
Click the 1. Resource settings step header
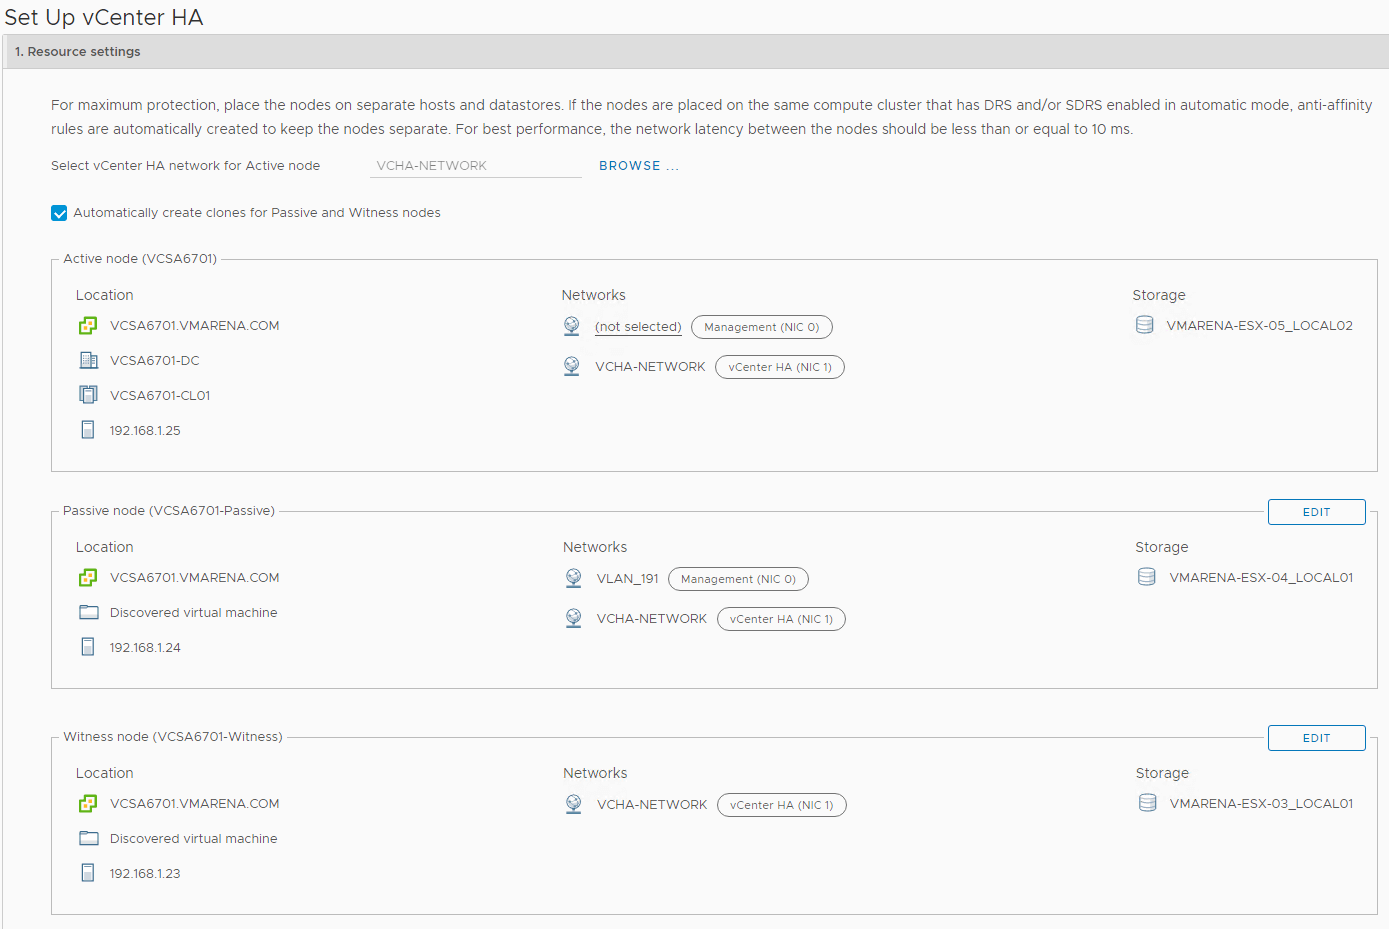pos(696,52)
